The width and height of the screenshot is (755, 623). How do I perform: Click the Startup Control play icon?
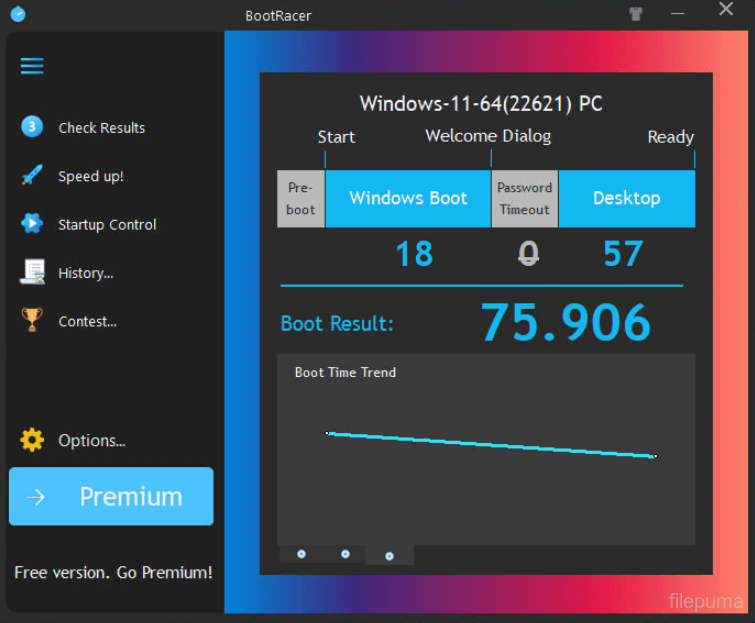coord(32,224)
